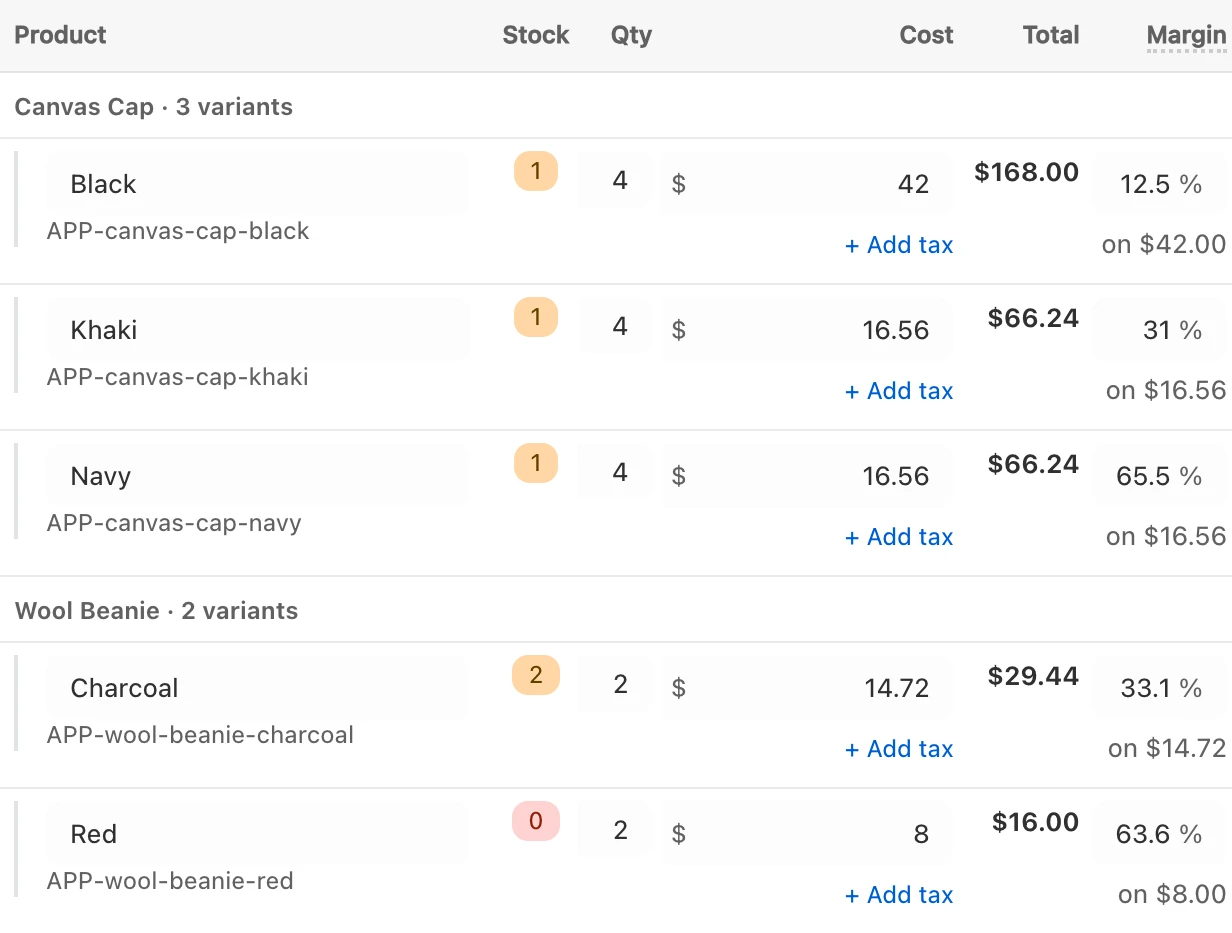Click the Qty column header
The width and height of the screenshot is (1232, 933).
631,35
